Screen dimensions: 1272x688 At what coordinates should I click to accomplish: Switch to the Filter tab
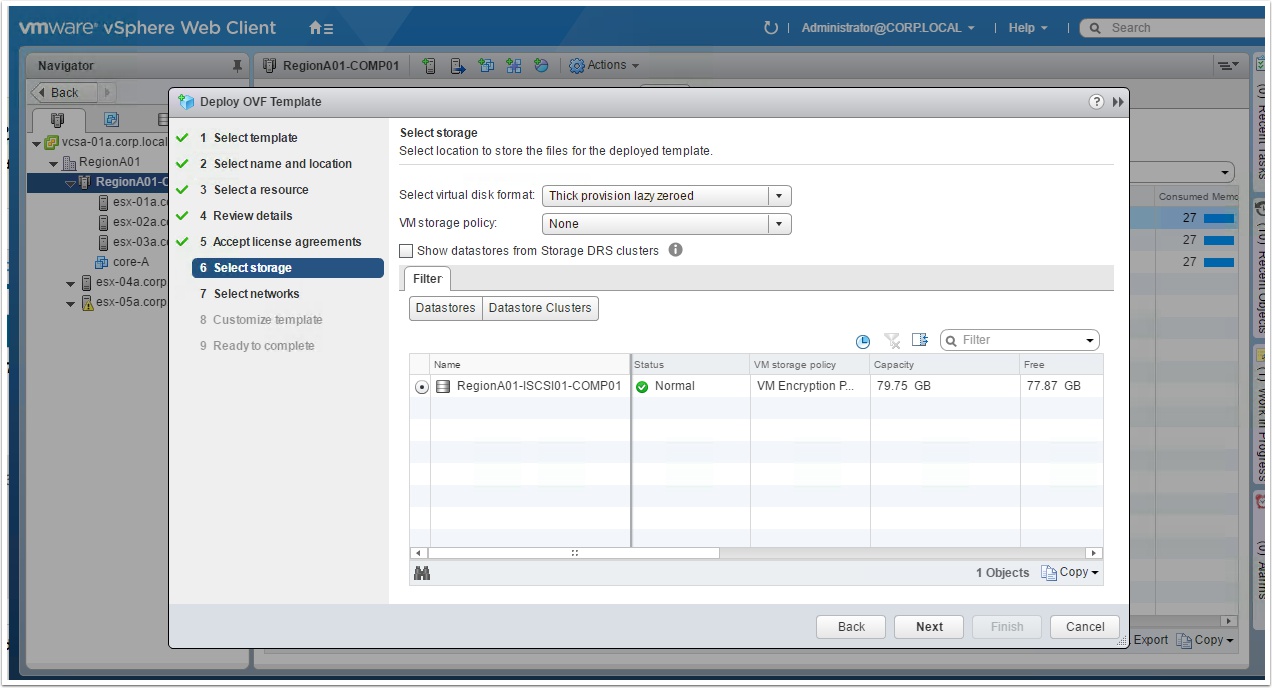pyautogui.click(x=427, y=279)
